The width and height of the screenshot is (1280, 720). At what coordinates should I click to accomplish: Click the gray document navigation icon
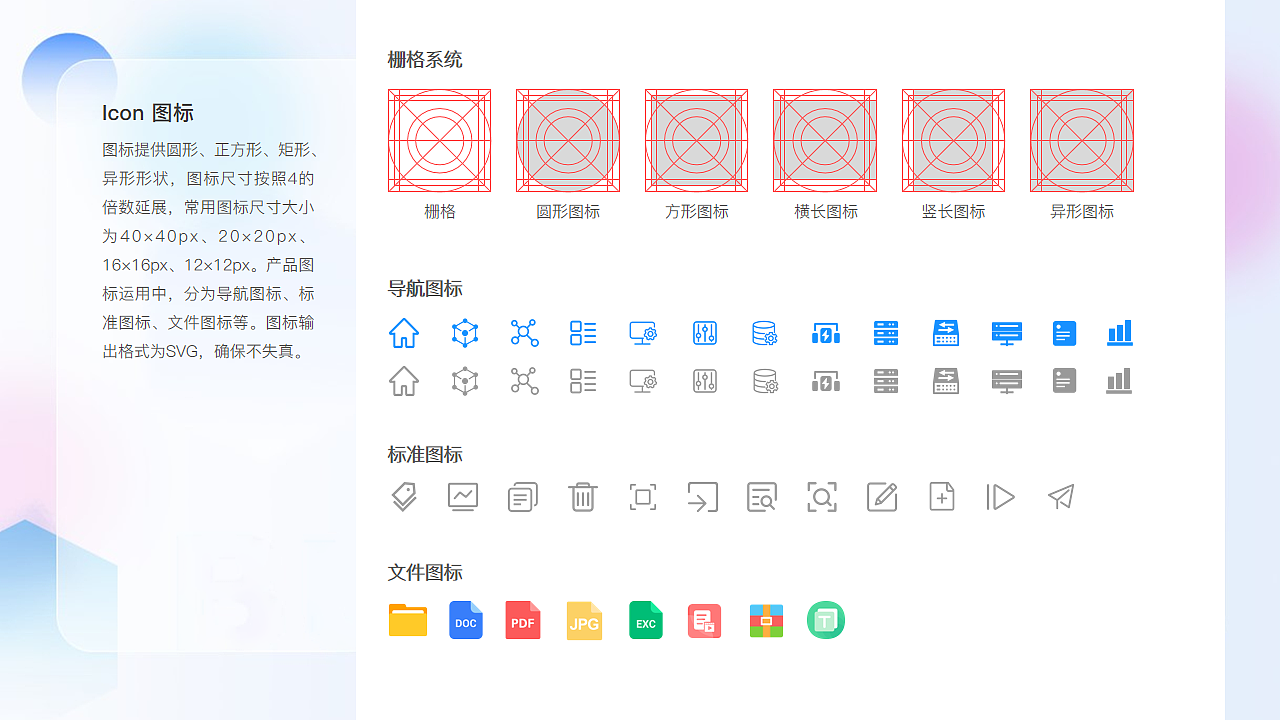coord(1064,381)
